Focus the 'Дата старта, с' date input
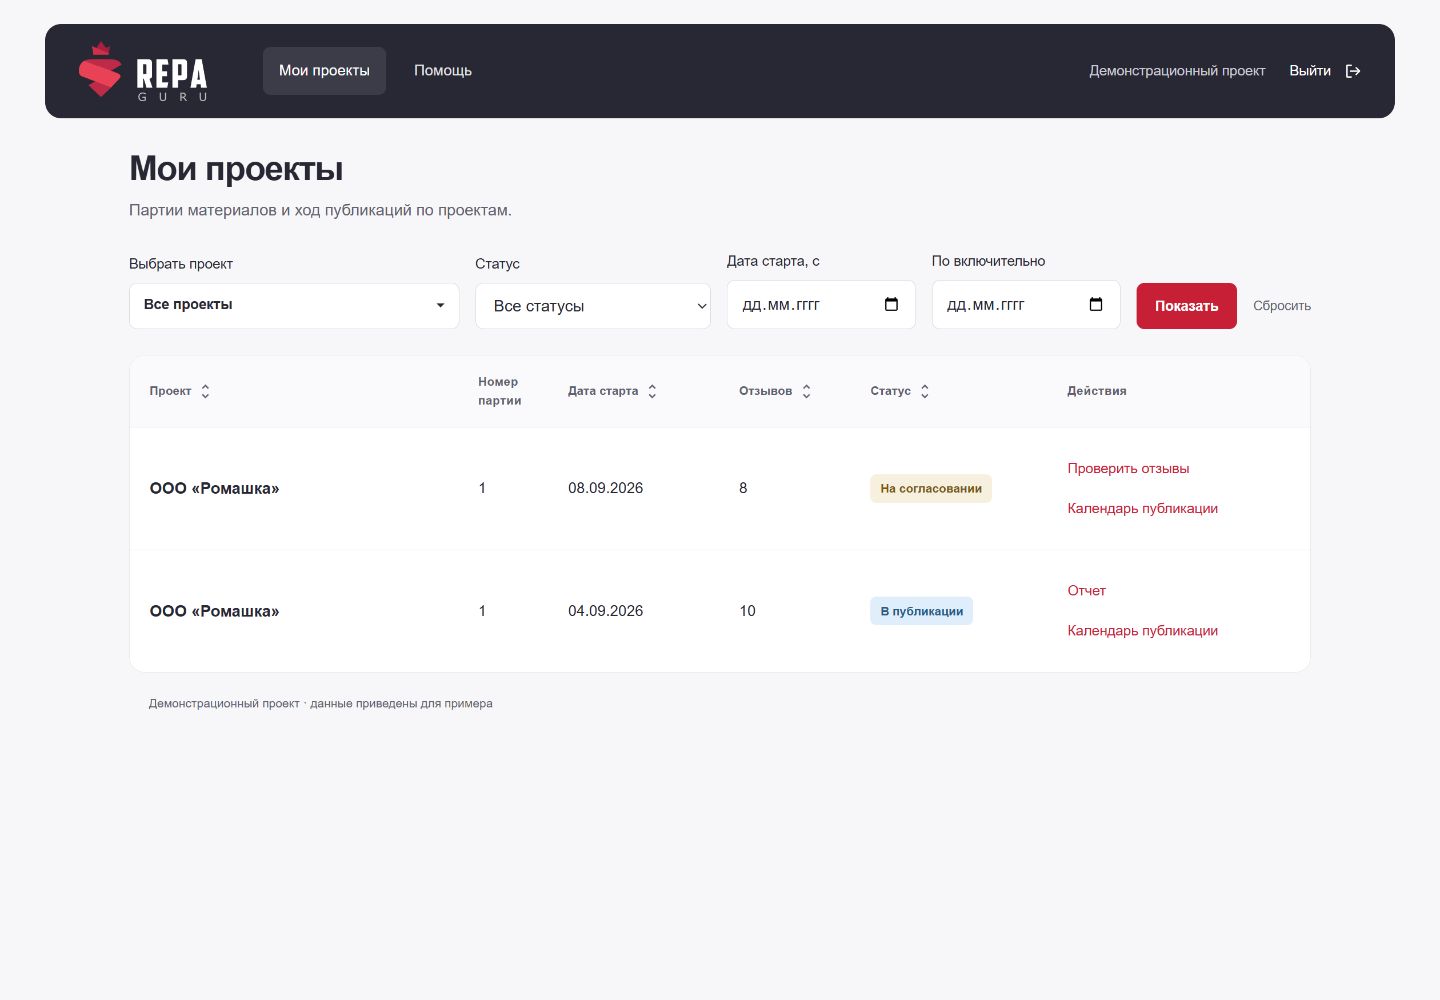 821,305
